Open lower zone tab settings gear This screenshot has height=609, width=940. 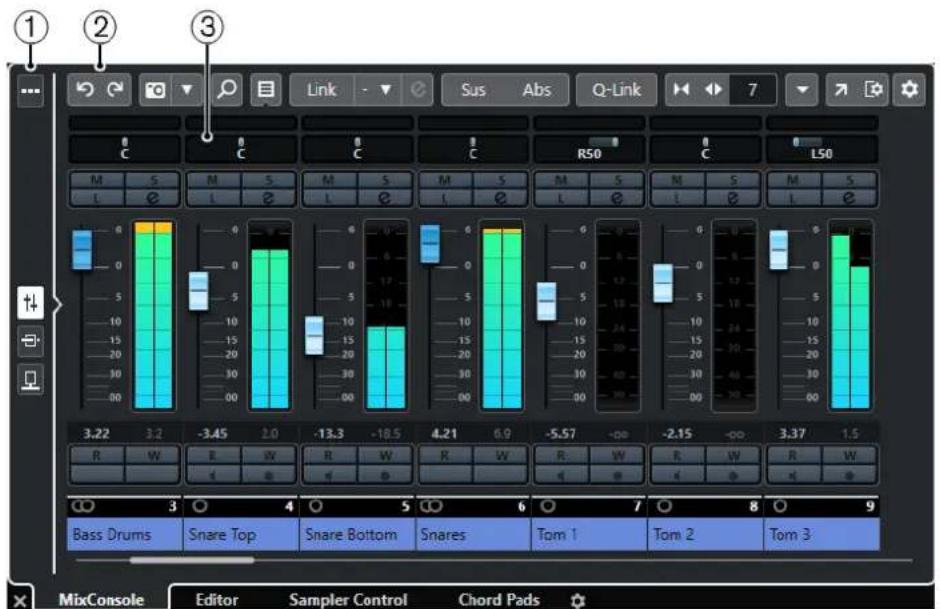point(578,601)
